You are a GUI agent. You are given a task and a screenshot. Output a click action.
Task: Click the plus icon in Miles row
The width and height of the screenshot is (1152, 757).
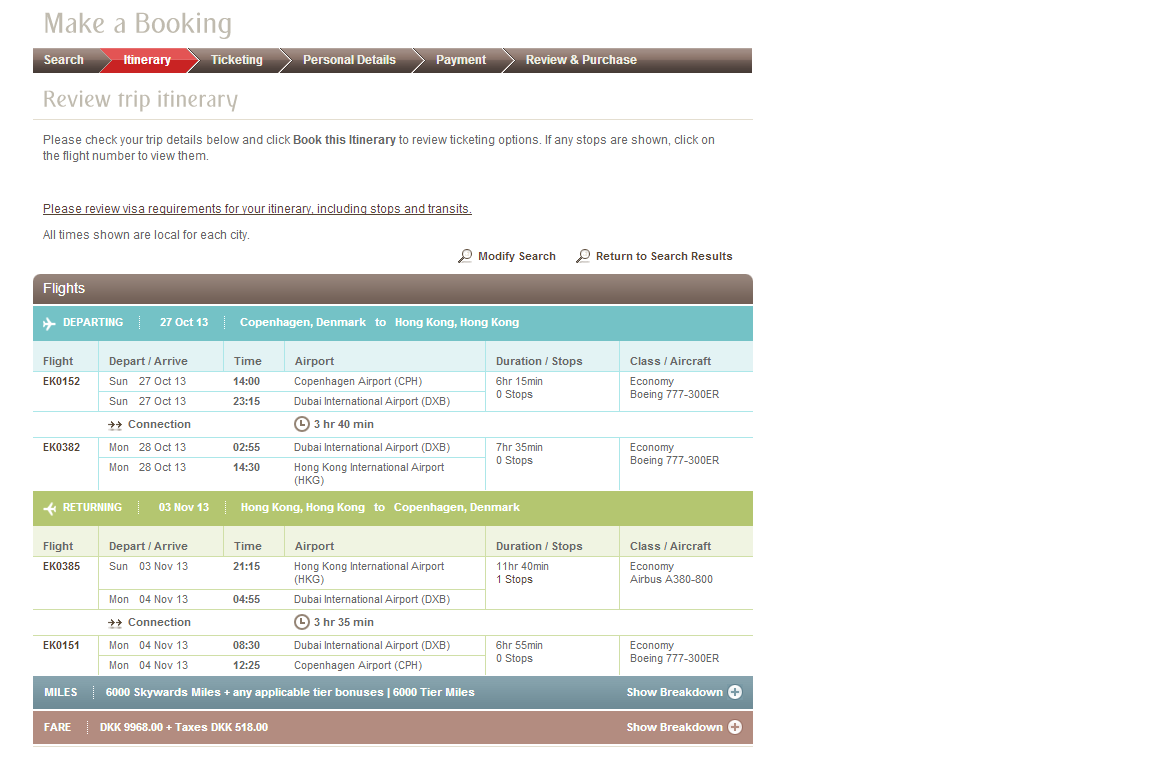tap(735, 692)
